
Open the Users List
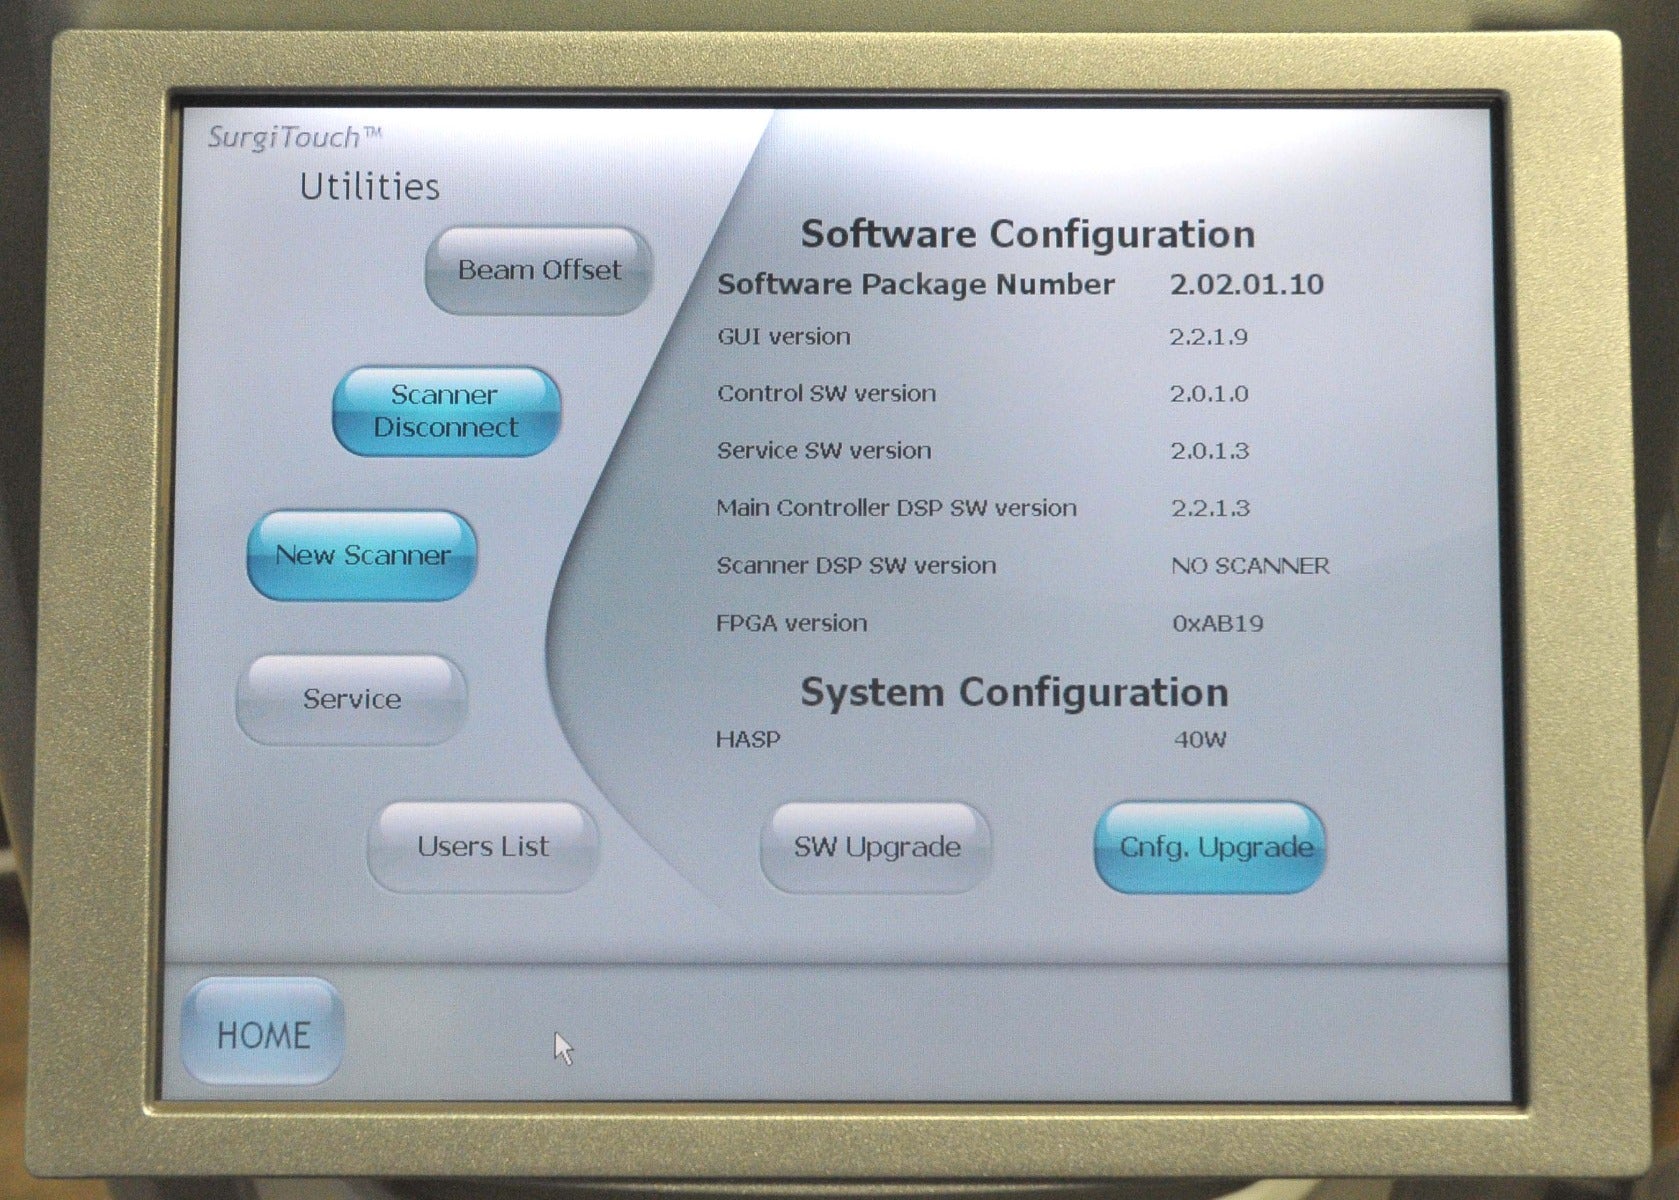point(483,847)
